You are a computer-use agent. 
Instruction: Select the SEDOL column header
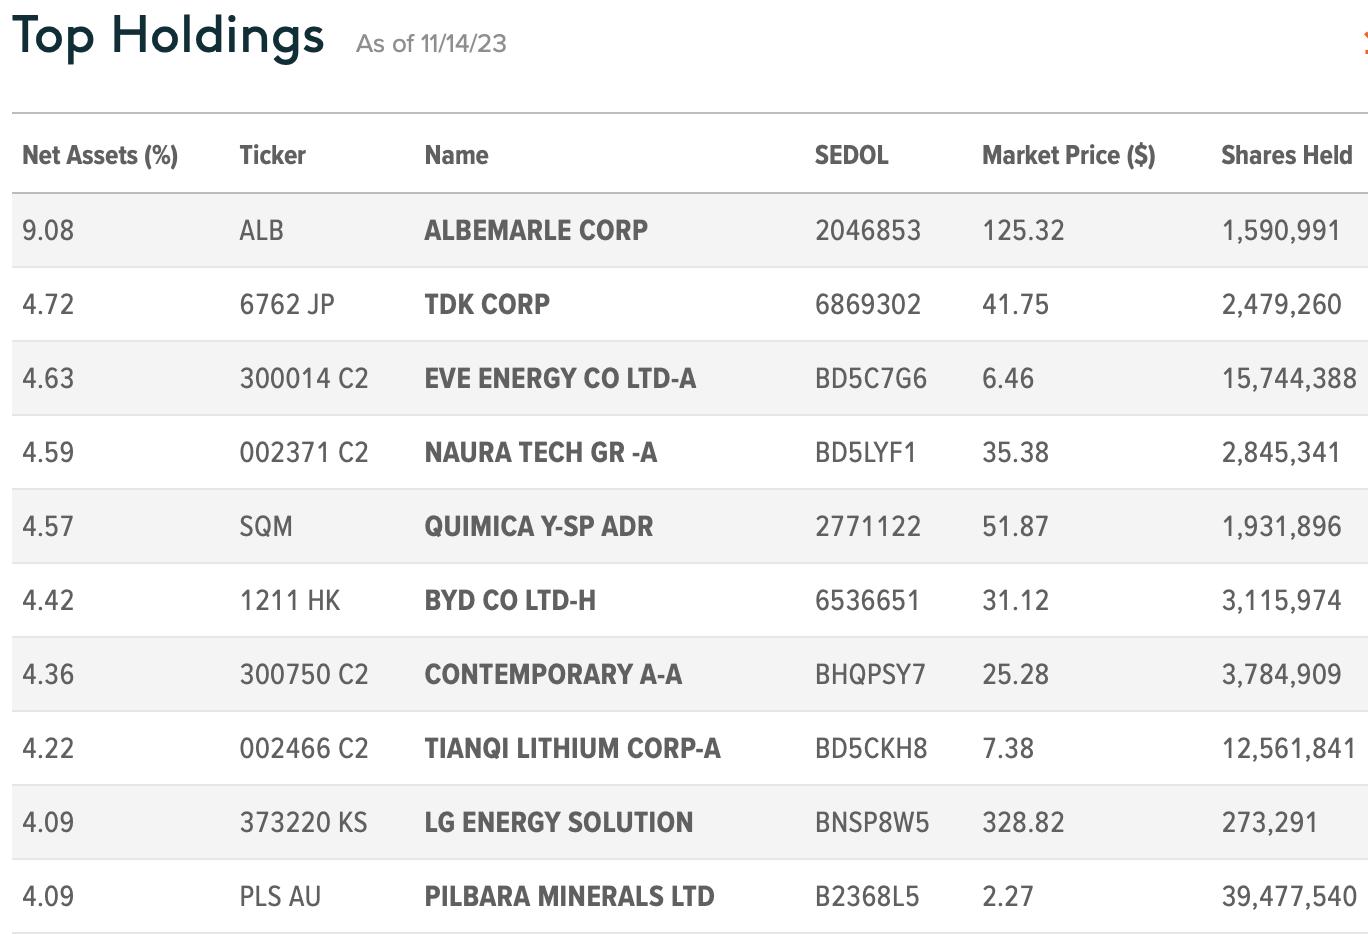click(851, 155)
